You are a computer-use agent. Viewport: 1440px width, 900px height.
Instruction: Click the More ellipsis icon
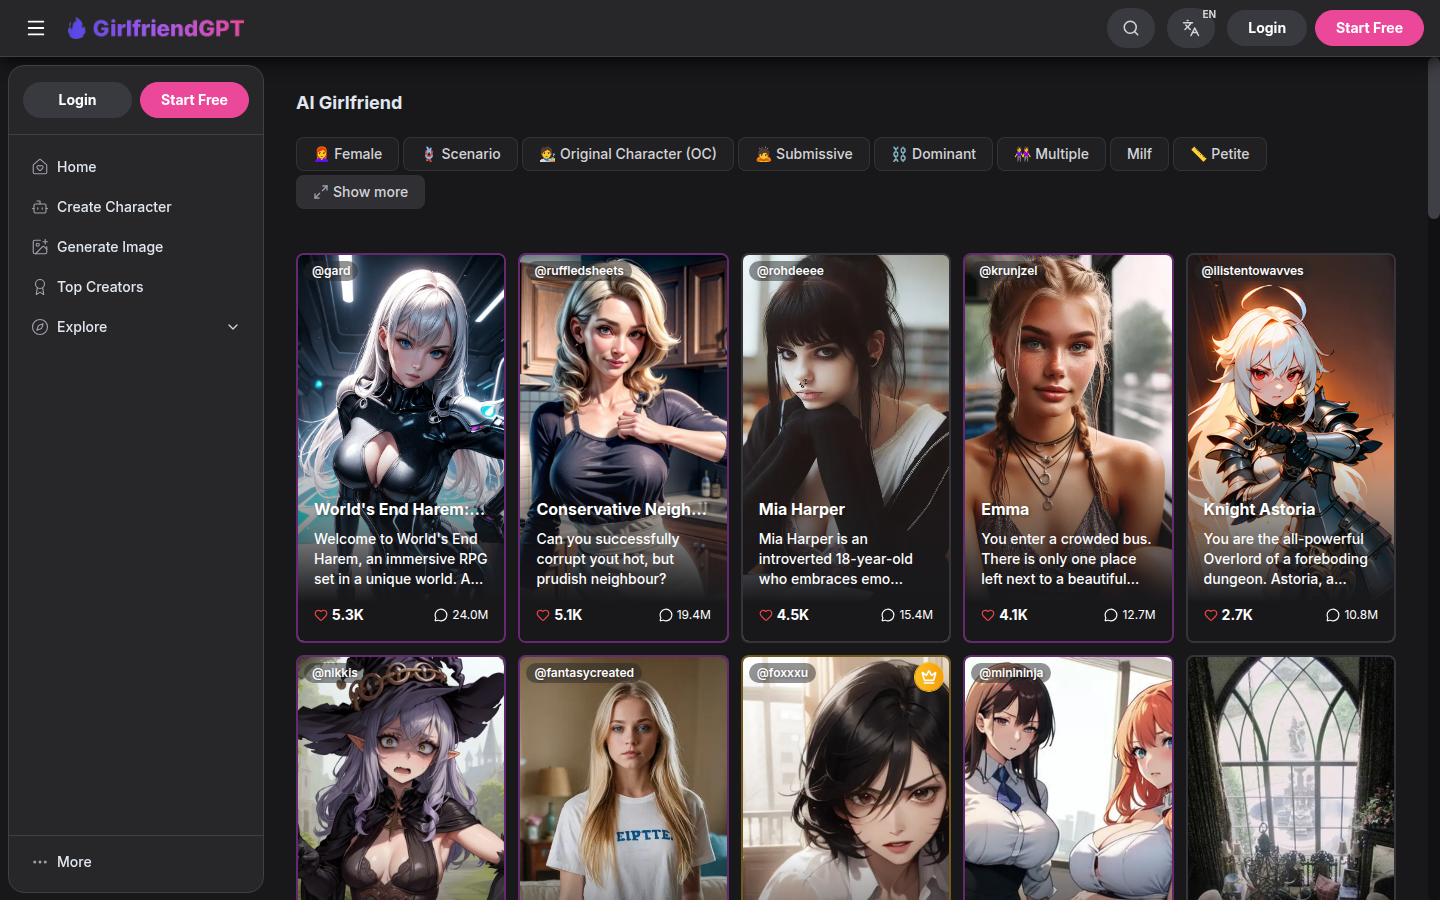pos(40,862)
